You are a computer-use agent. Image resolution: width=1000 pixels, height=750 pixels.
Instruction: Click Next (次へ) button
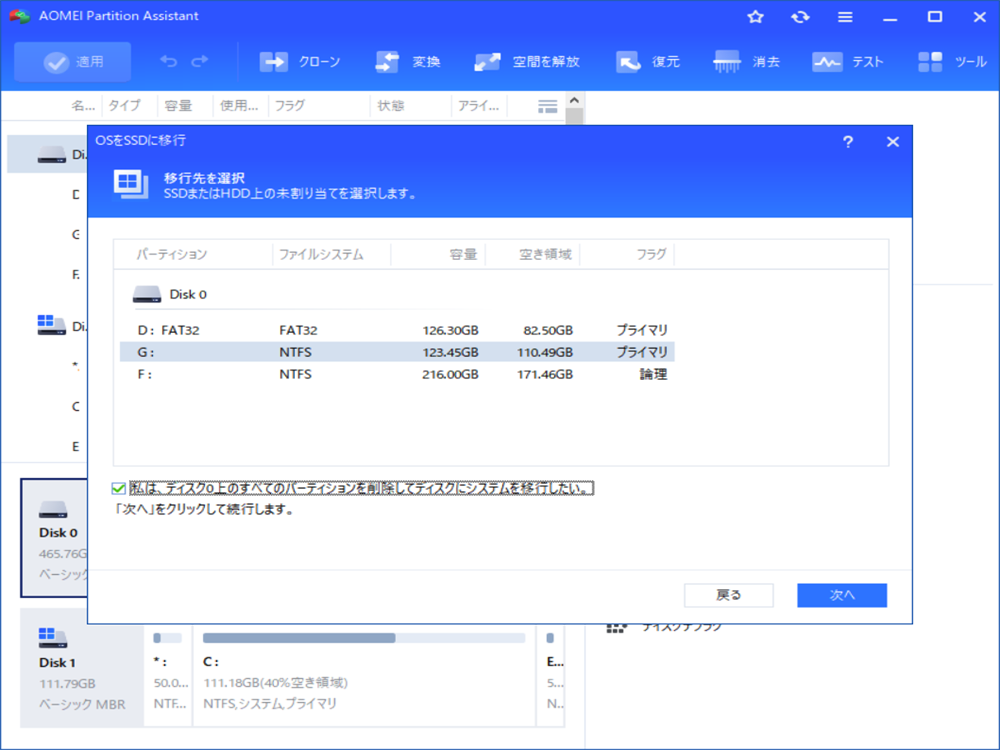tap(842, 595)
